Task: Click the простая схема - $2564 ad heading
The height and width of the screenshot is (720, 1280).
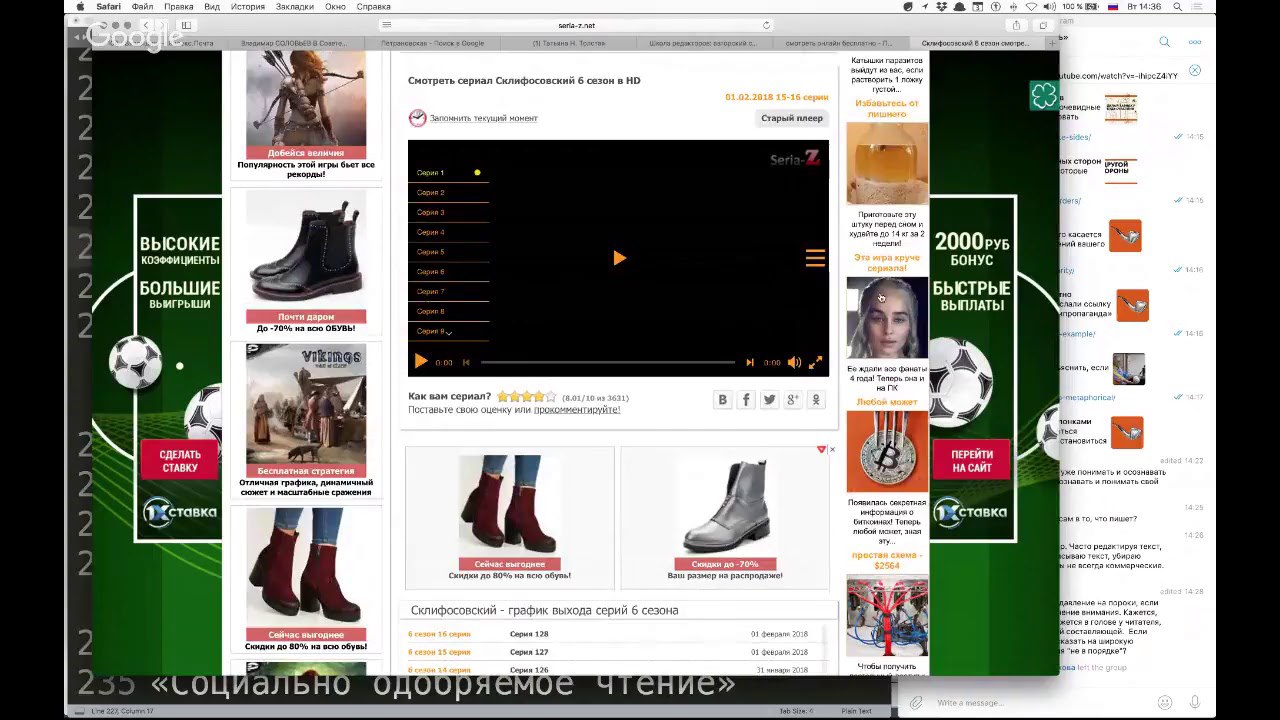Action: [887, 560]
